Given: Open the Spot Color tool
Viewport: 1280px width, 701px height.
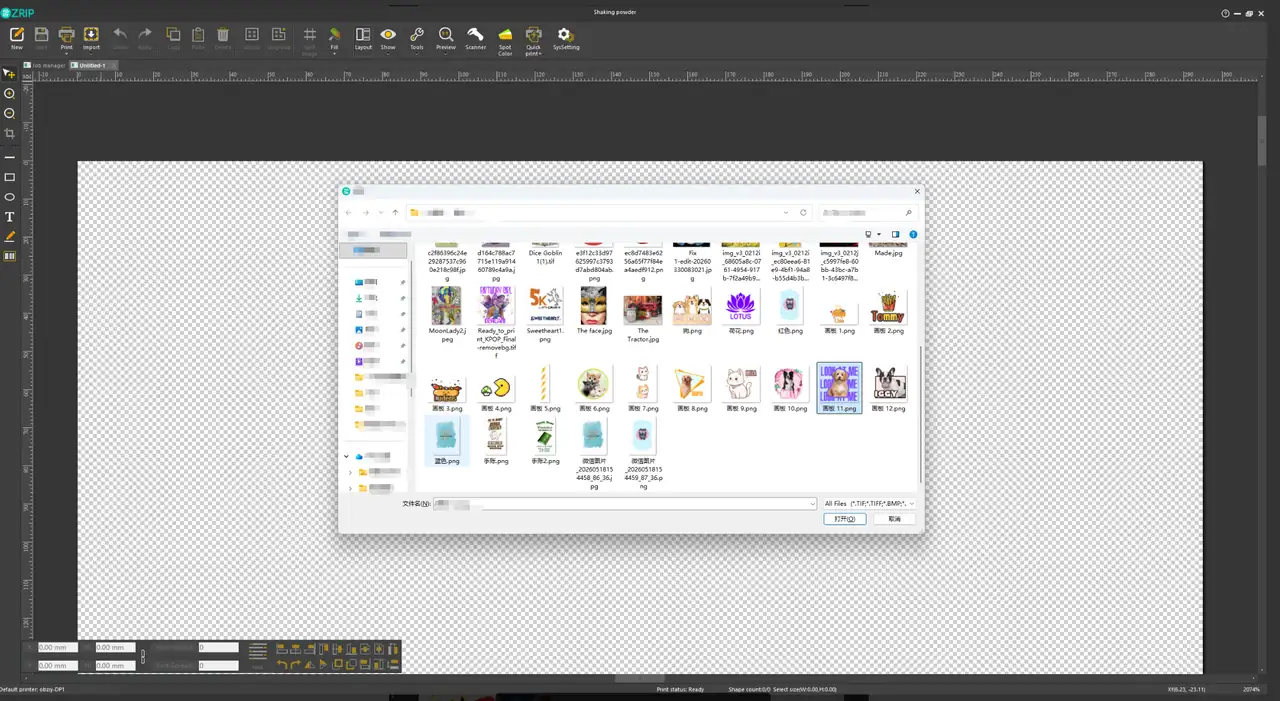Looking at the screenshot, I should [x=505, y=40].
